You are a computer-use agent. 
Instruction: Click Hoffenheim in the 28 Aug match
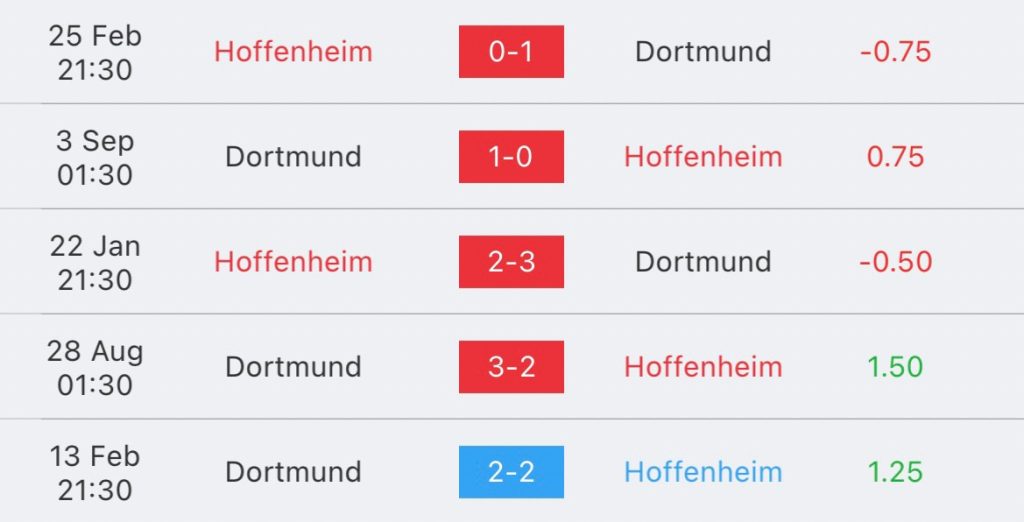(x=703, y=367)
